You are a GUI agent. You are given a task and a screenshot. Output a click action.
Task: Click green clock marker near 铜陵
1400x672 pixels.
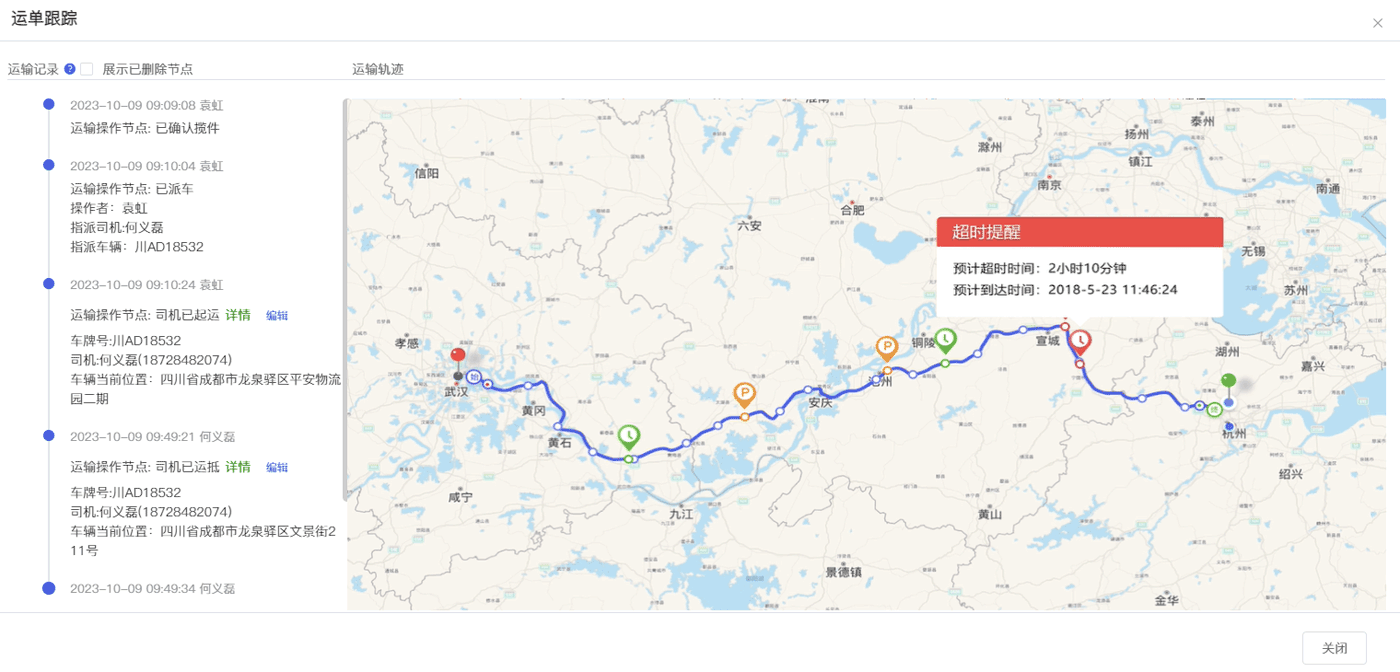point(945,341)
